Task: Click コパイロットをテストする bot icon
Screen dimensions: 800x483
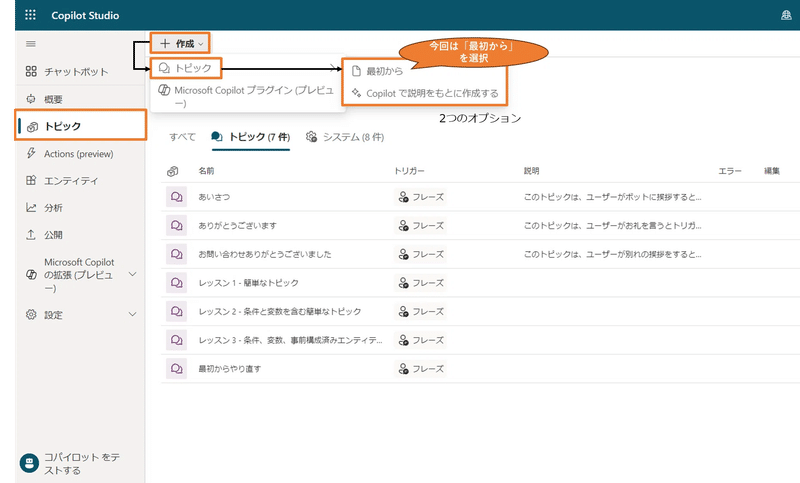Action: [29, 463]
